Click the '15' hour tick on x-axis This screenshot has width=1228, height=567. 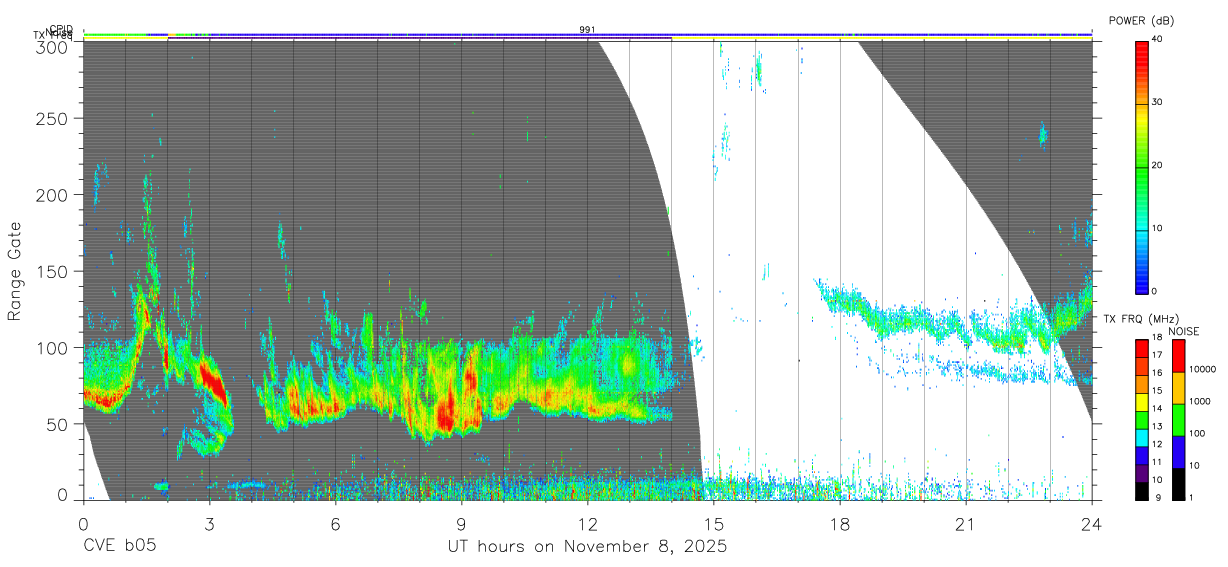(x=713, y=523)
